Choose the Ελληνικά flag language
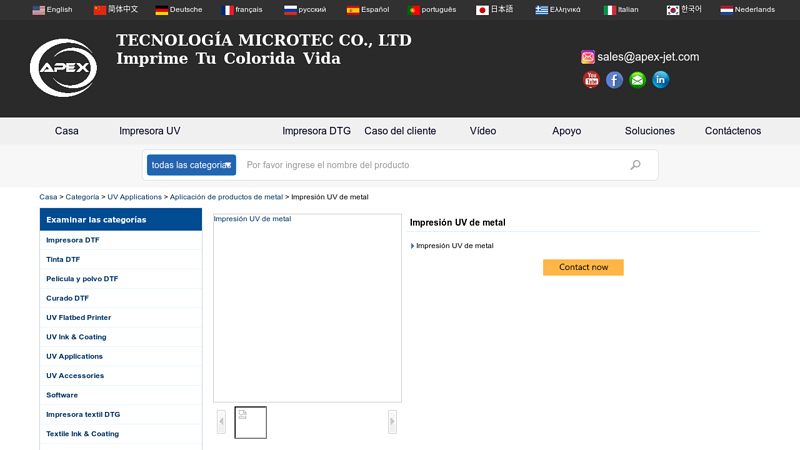Screen dimensions: 800x450 pos(558,10)
